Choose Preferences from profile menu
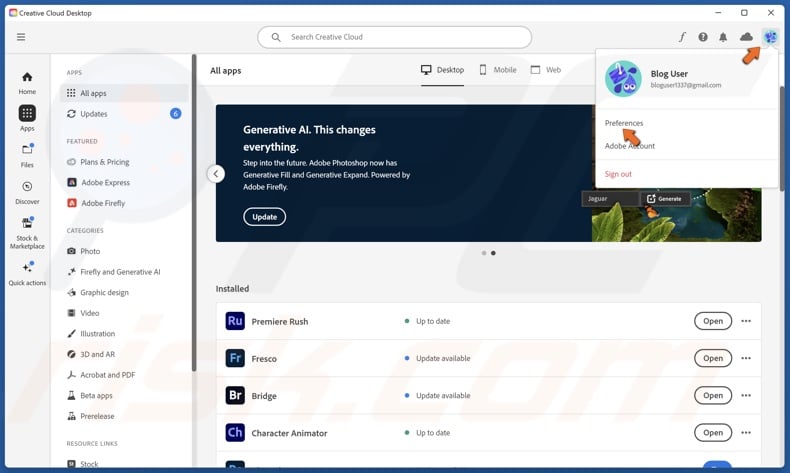790x473 pixels. tap(624, 123)
